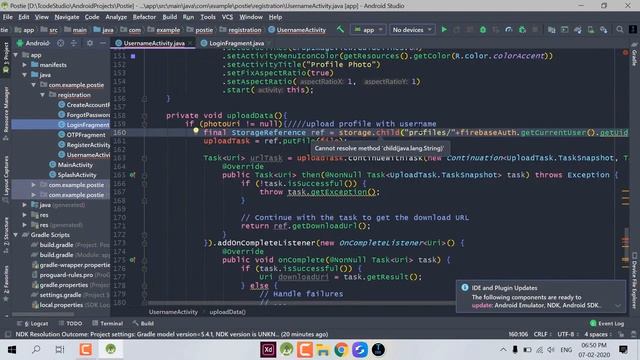Open the File menu
Image resolution: width=640 pixels, height=360 pixels.
tap(7, 17)
